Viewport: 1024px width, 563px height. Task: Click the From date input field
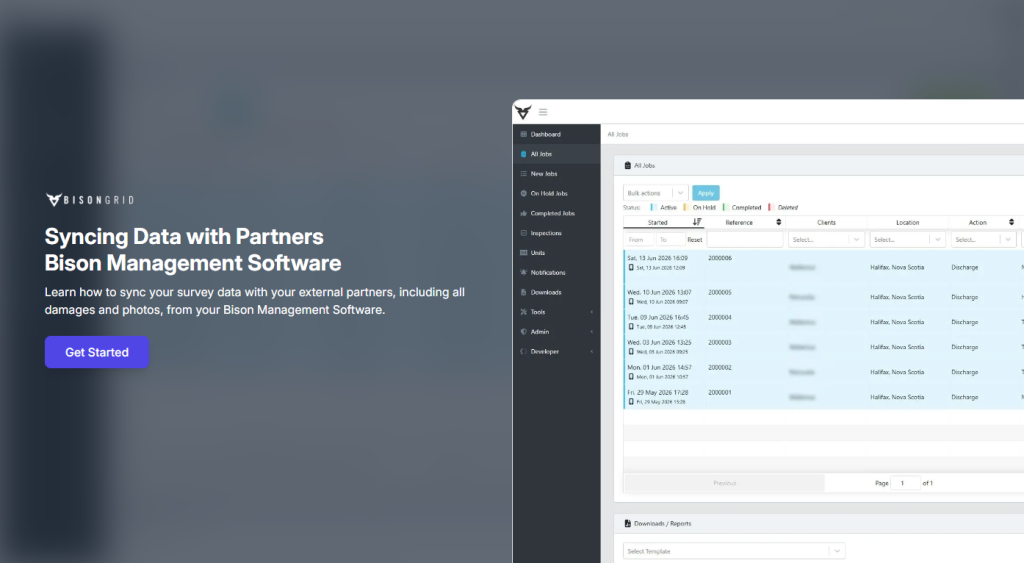[x=639, y=240]
